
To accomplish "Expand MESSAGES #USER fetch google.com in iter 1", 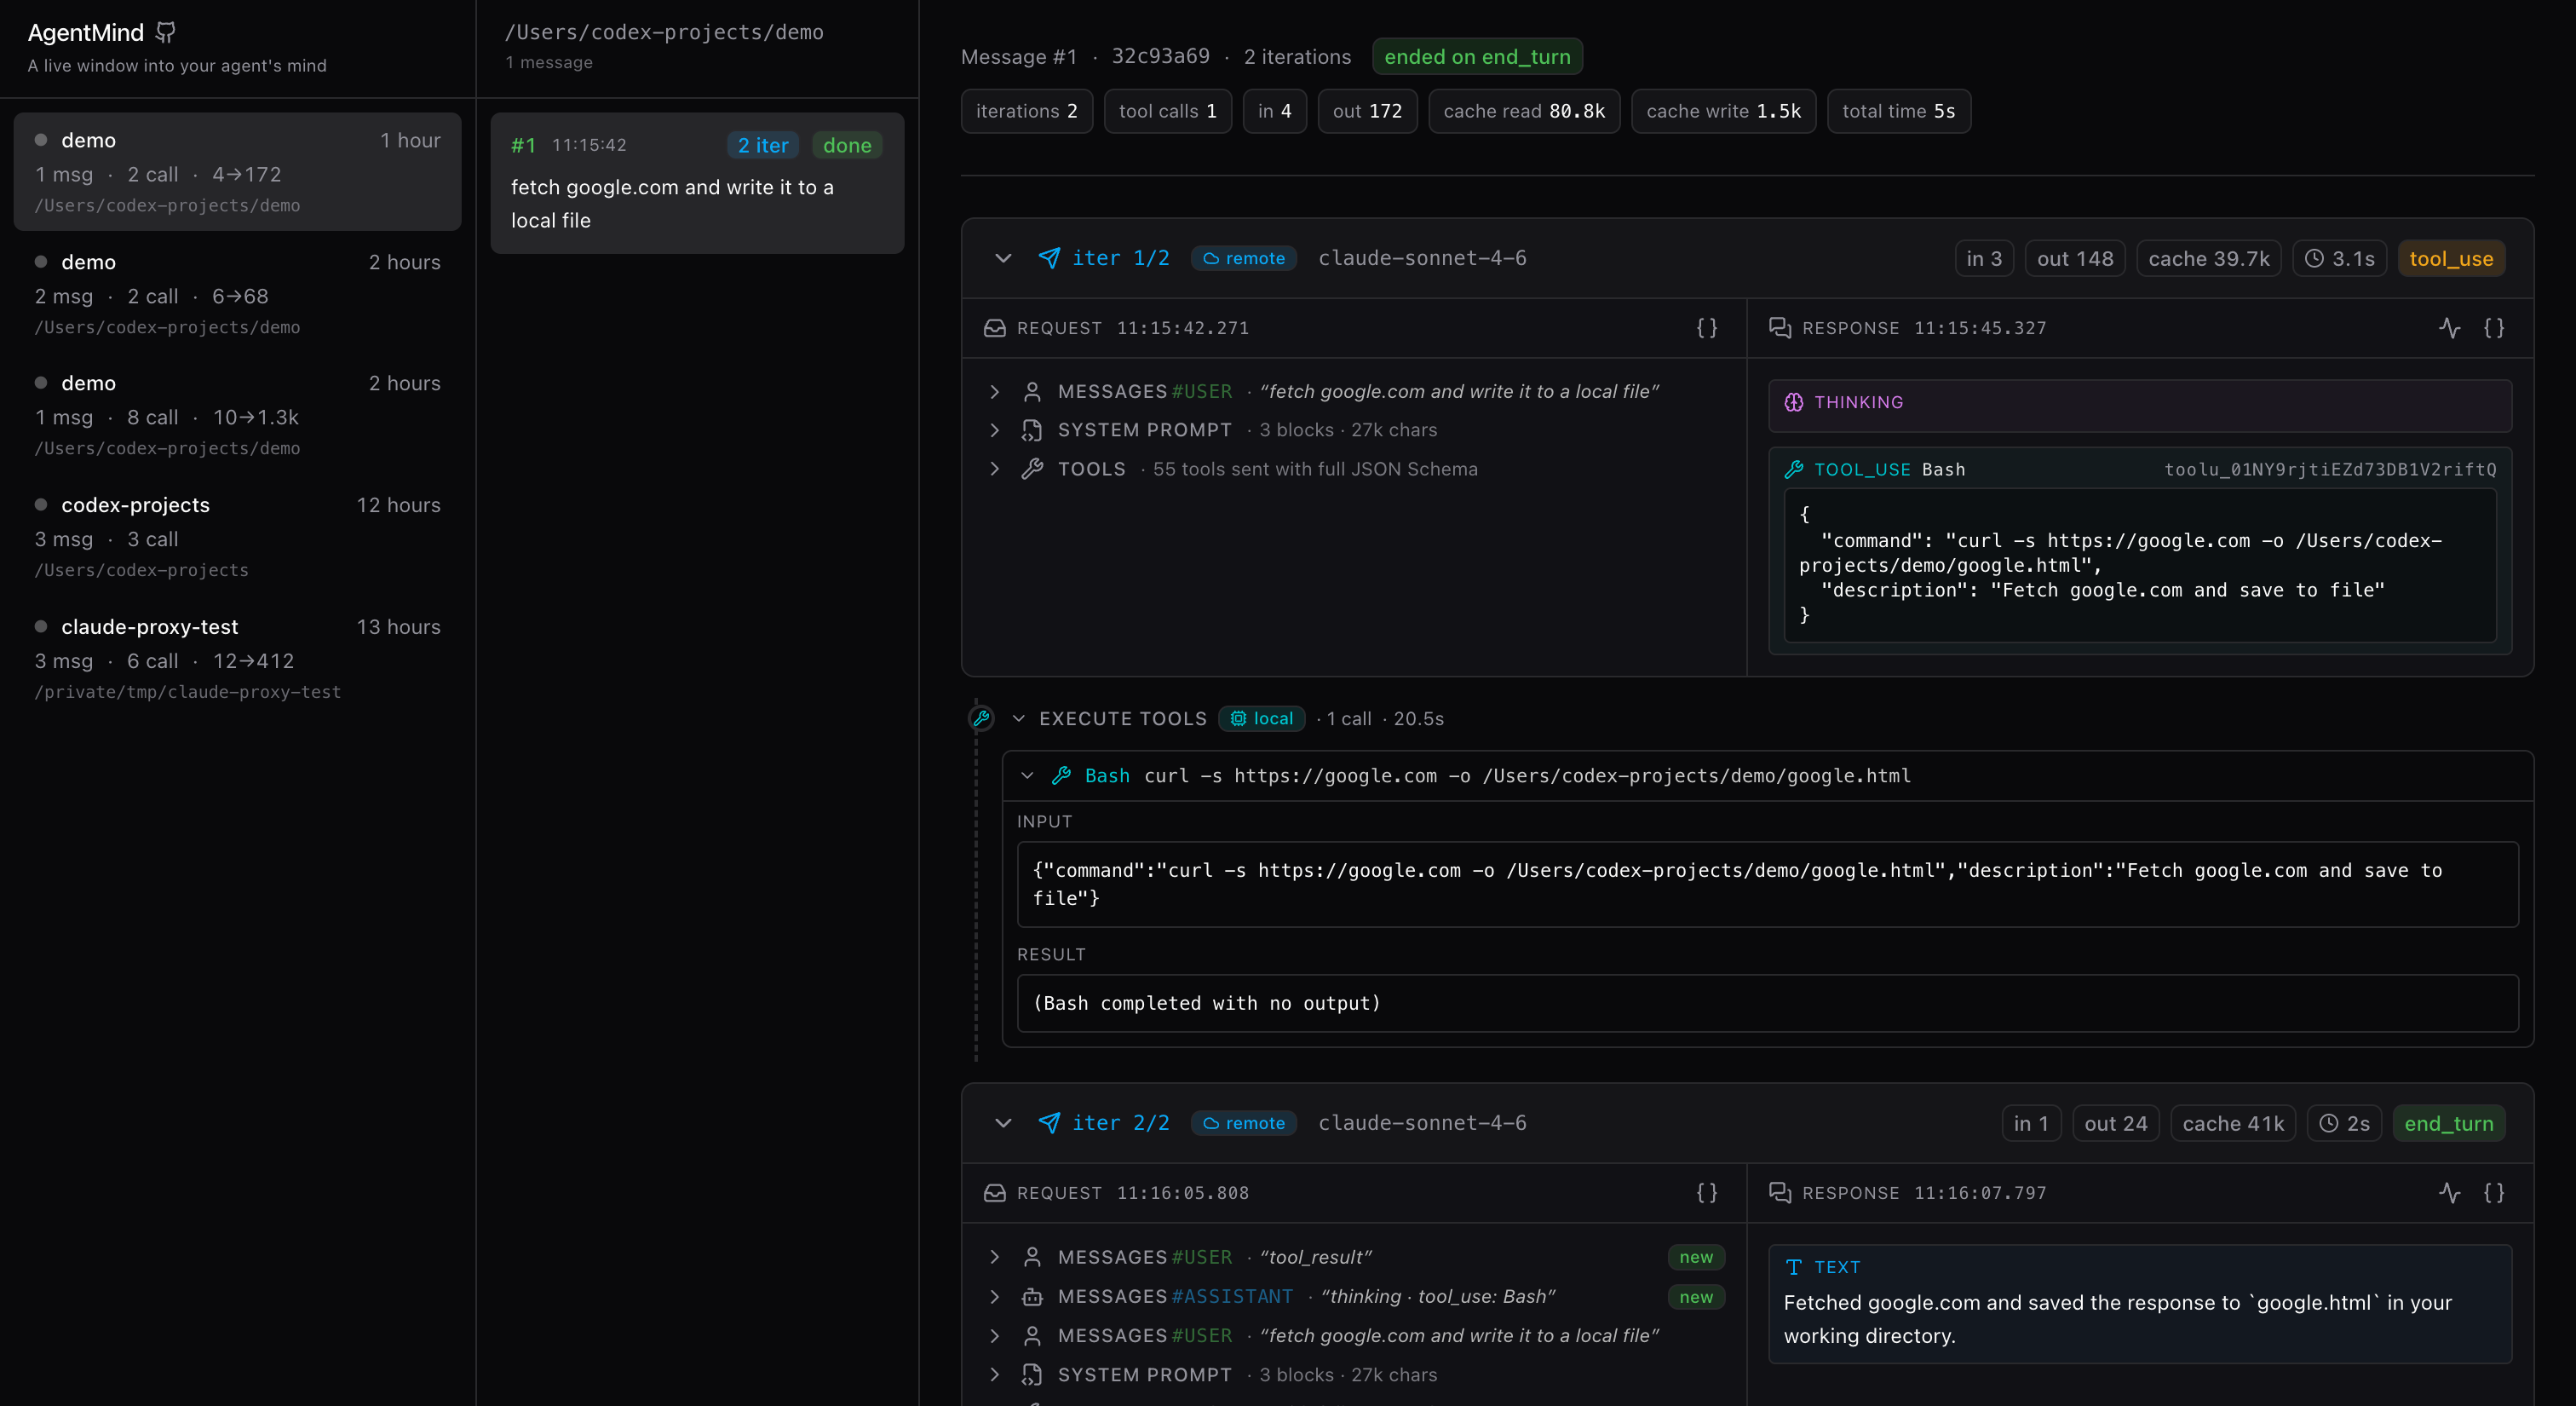I will pyautogui.click(x=994, y=392).
